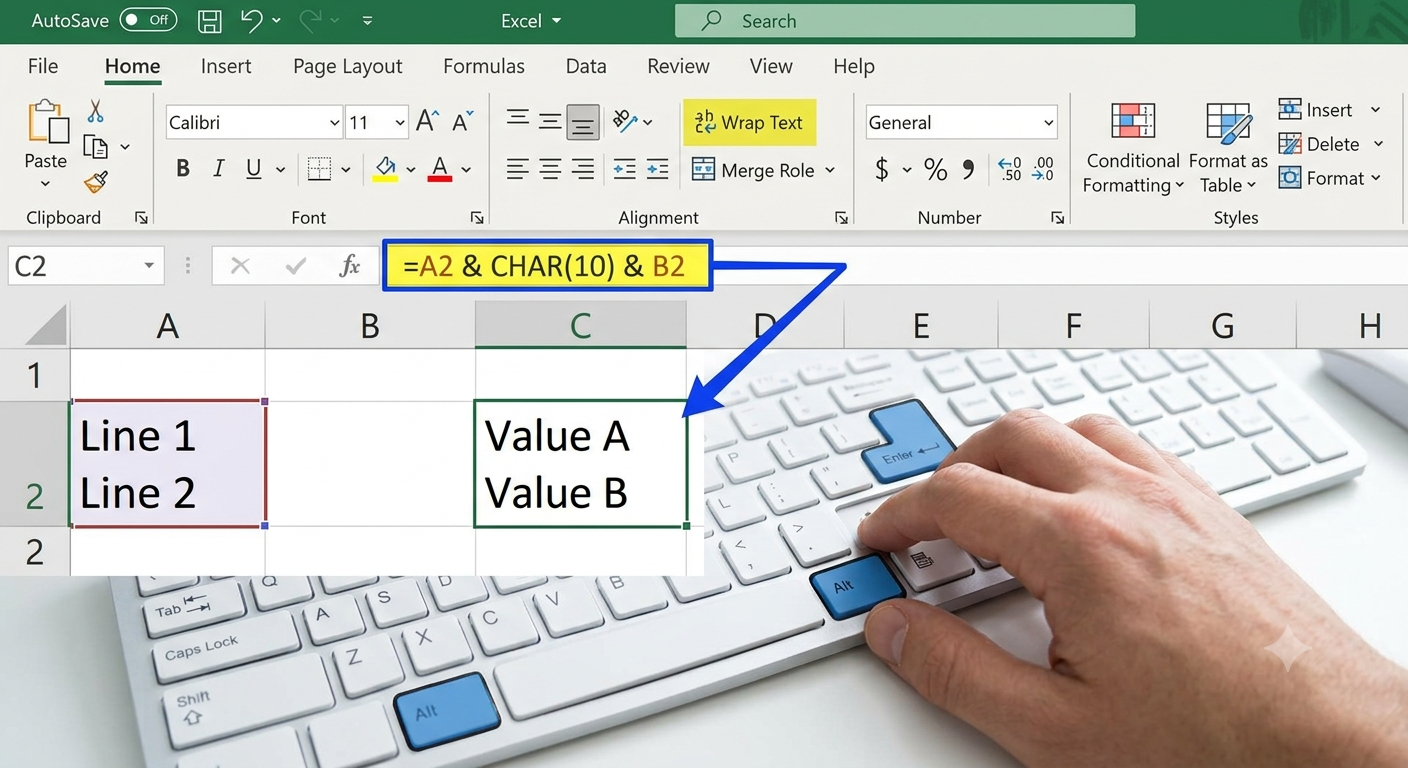Click Increase Indent icon
1408x768 pixels.
tap(657, 169)
